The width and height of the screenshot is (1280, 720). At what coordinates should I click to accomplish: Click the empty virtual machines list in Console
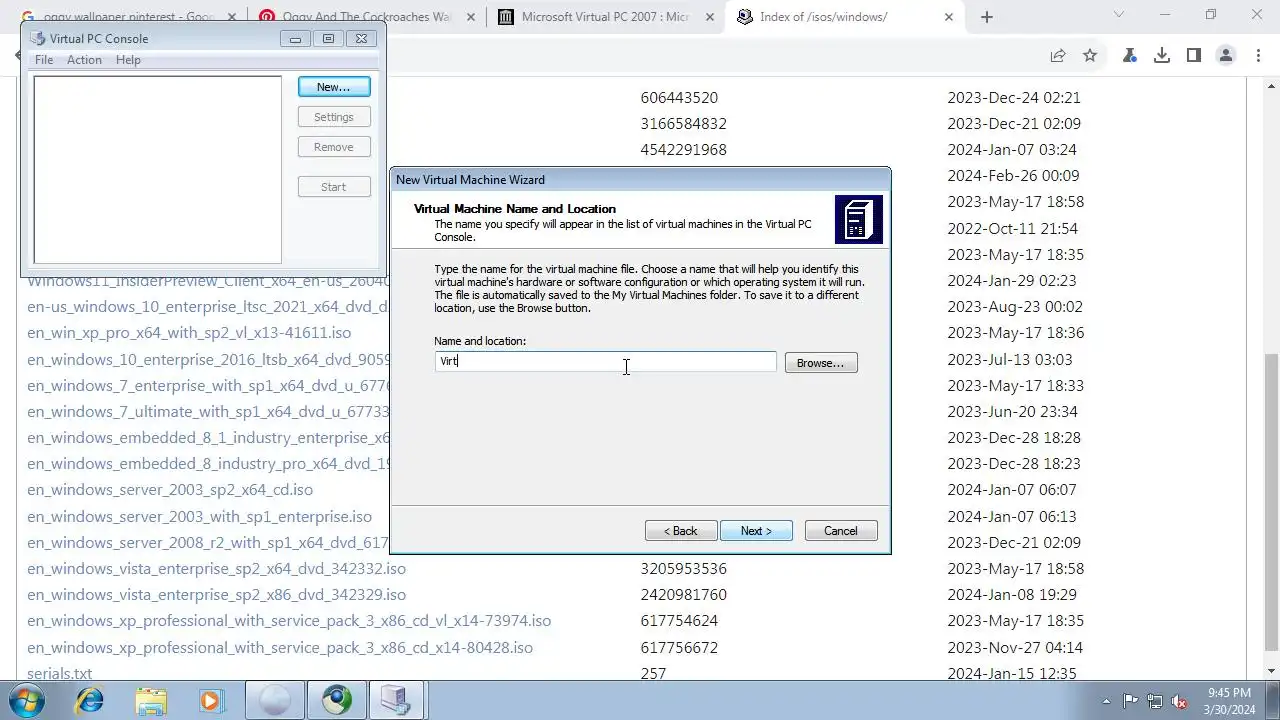click(158, 169)
